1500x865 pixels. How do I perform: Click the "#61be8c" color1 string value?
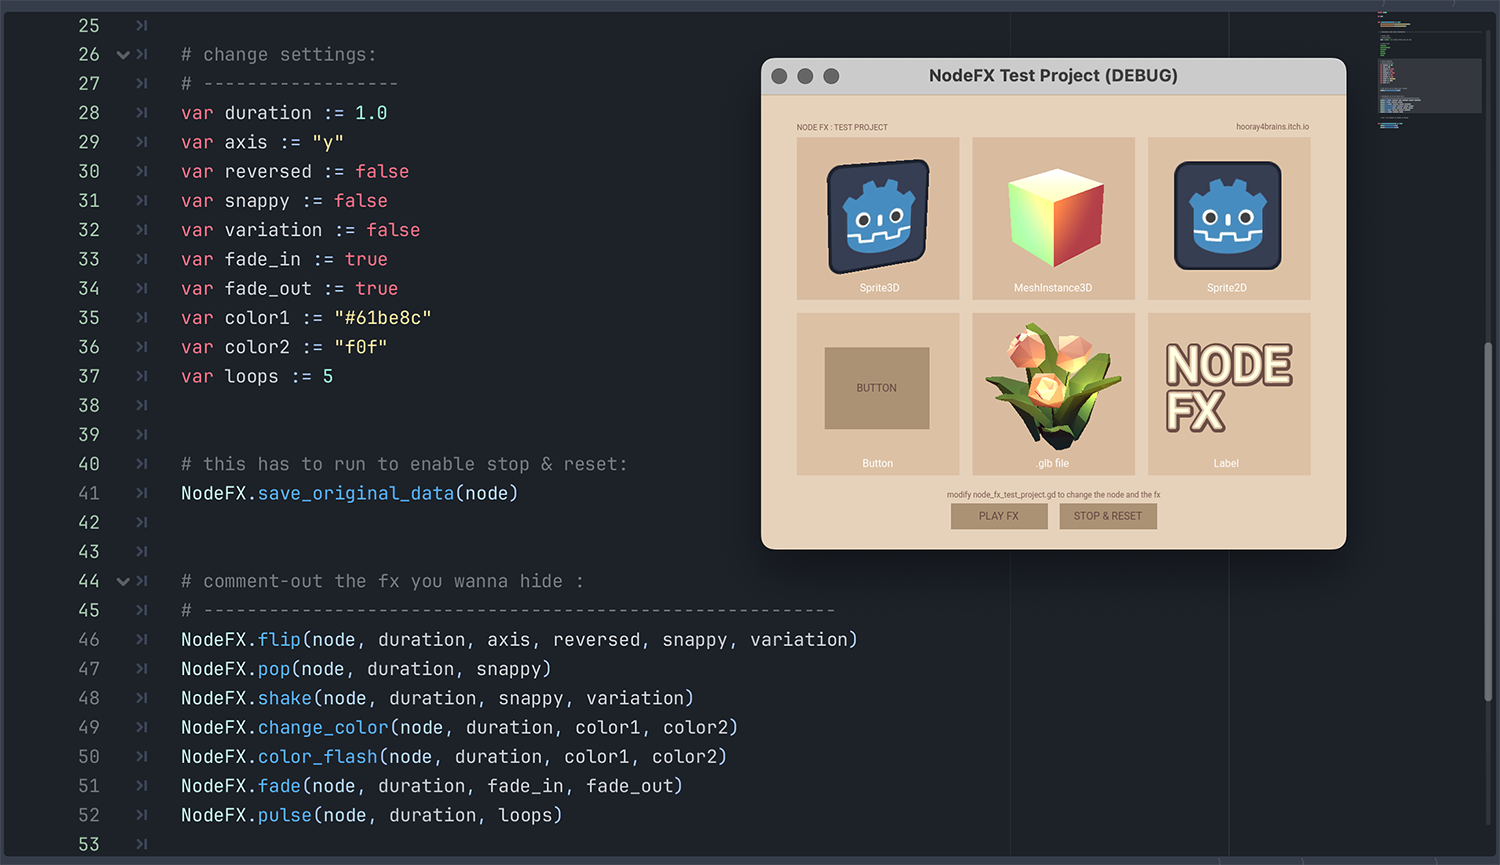click(382, 318)
